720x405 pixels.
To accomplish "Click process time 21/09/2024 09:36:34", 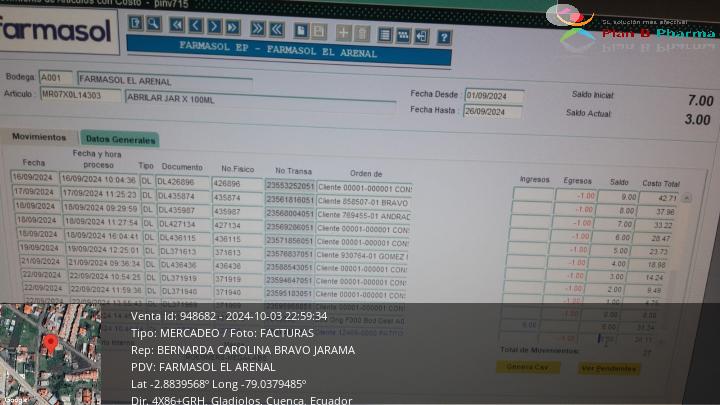I will (105, 263).
